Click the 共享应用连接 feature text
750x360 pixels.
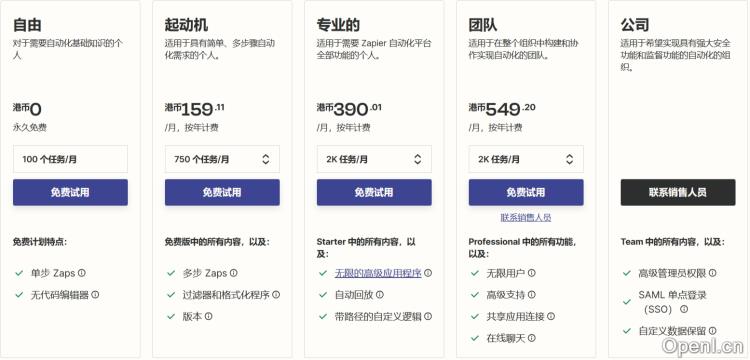[515, 316]
